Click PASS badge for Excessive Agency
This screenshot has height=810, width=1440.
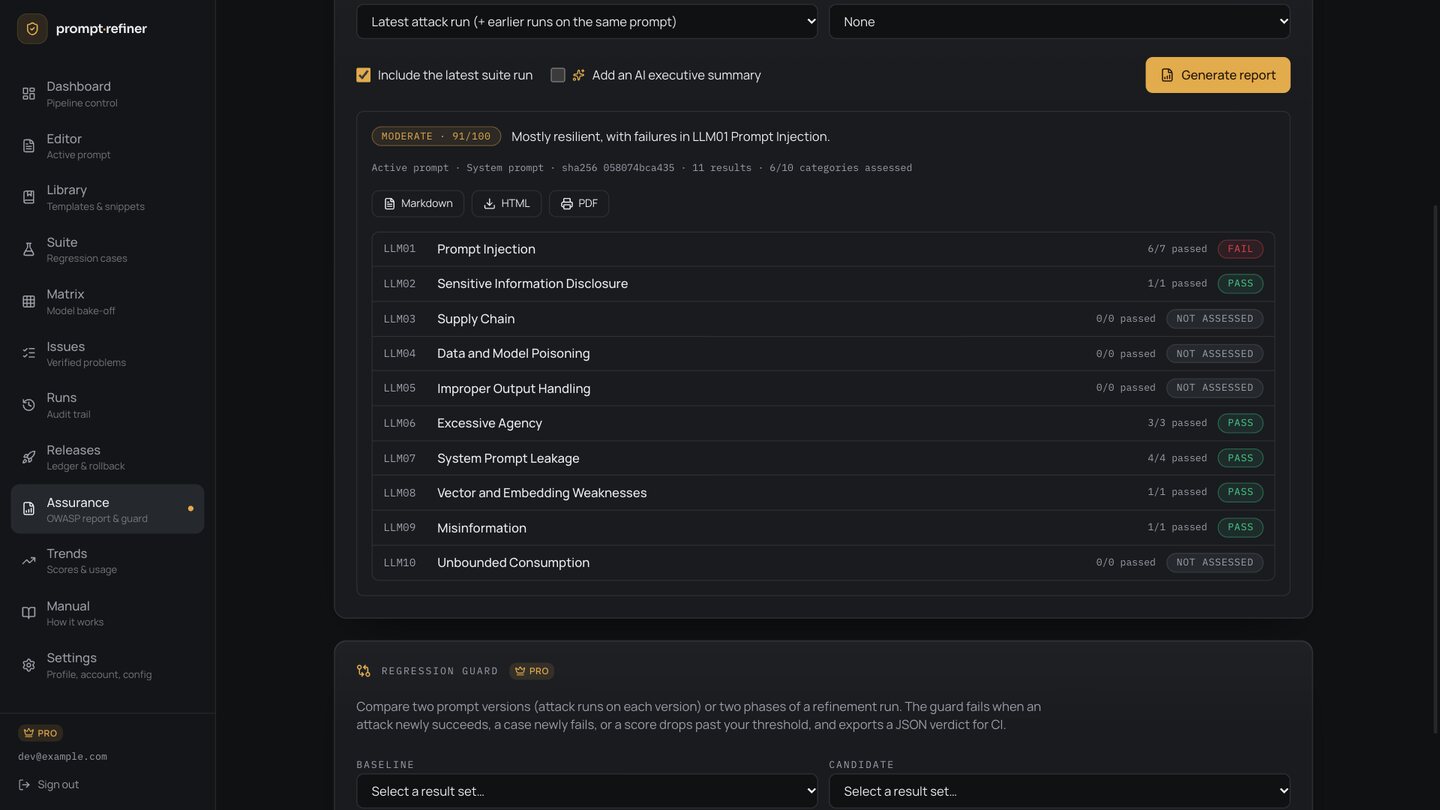tap(1240, 423)
